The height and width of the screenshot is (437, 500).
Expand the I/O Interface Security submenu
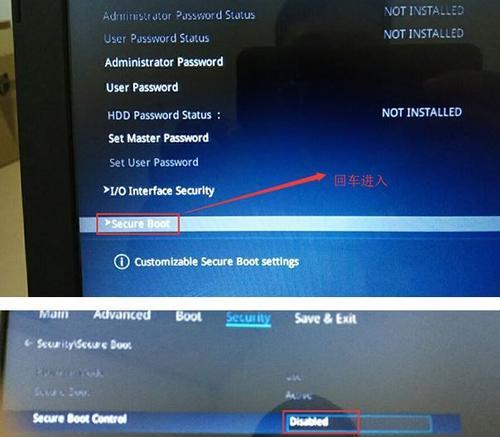point(159,191)
